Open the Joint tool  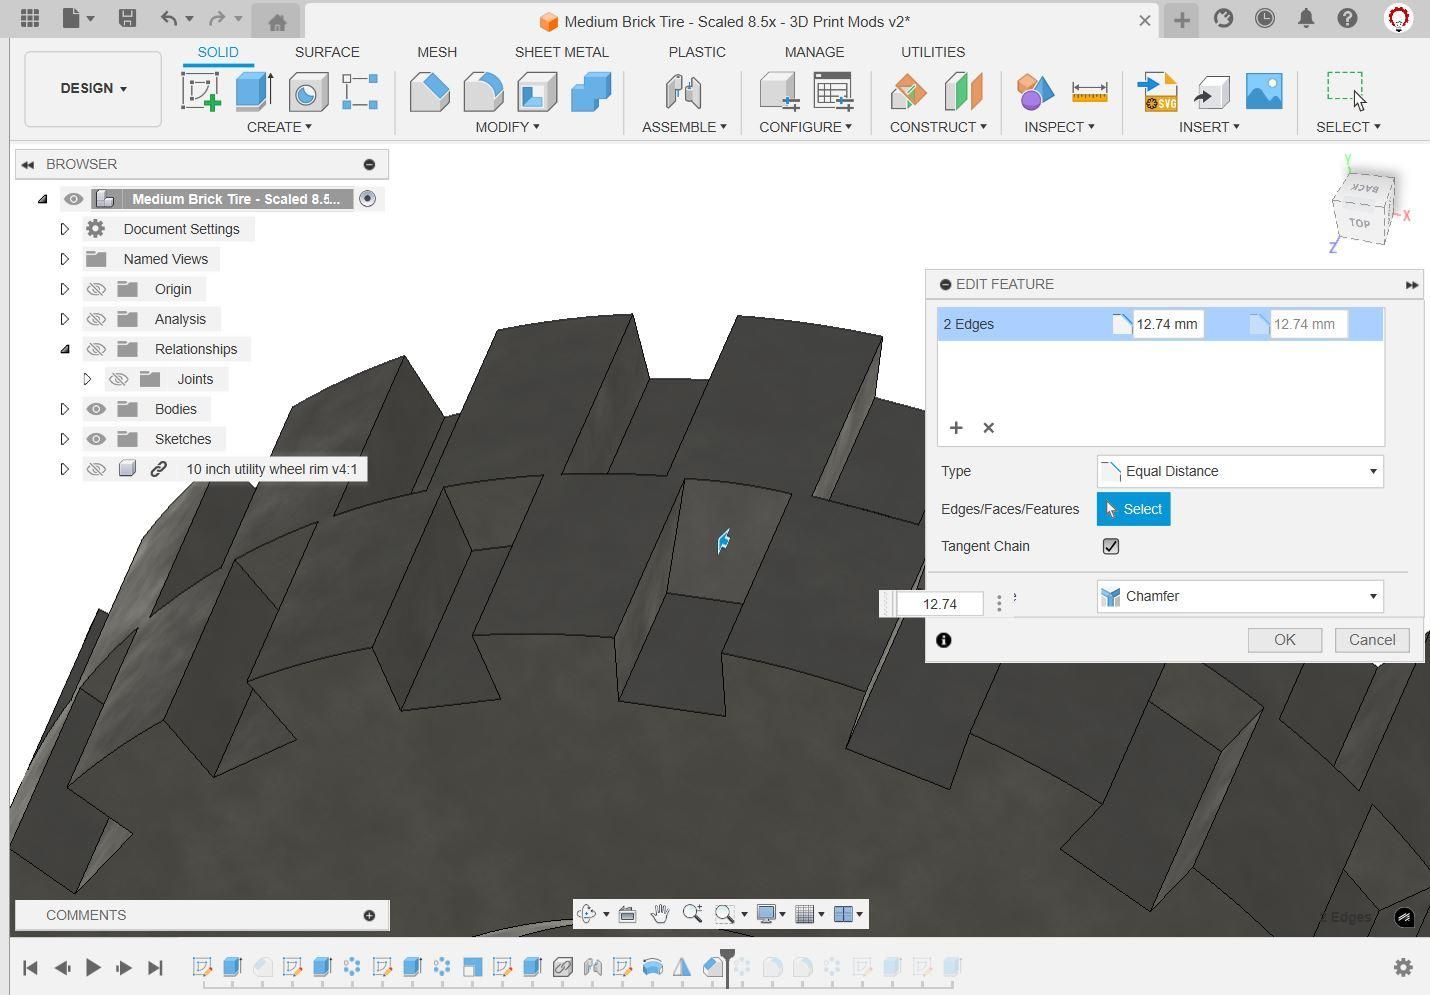click(x=684, y=91)
